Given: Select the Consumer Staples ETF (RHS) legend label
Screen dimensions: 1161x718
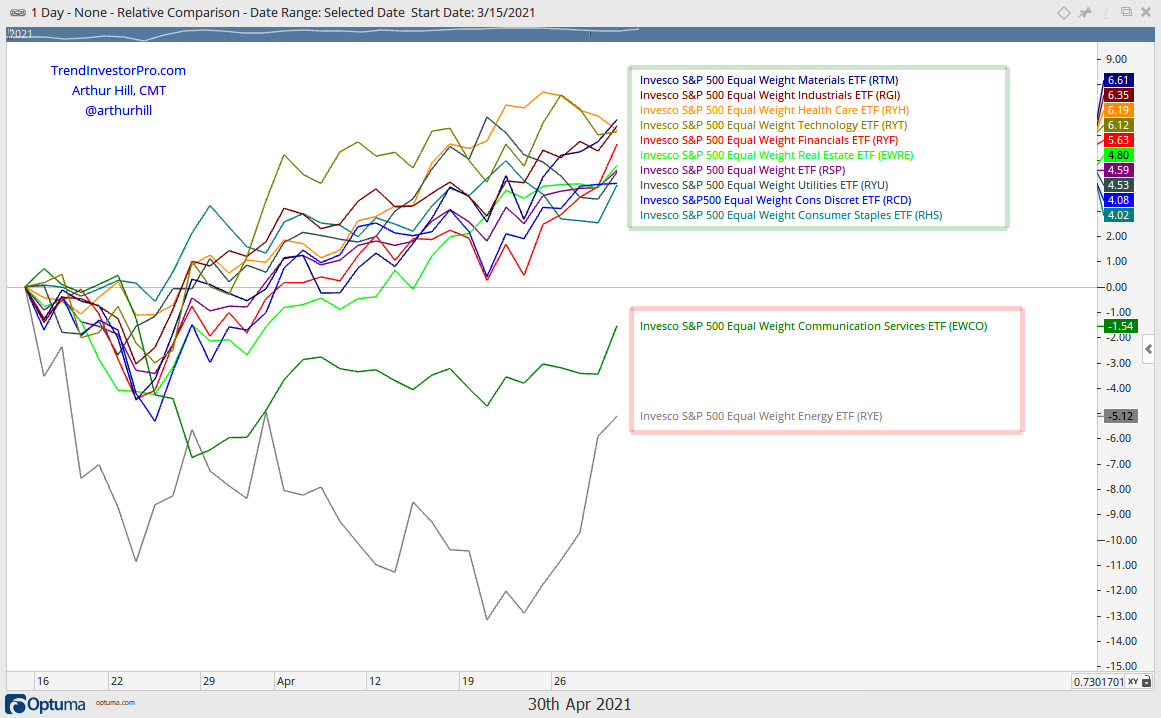Looking at the screenshot, I should pos(792,215).
